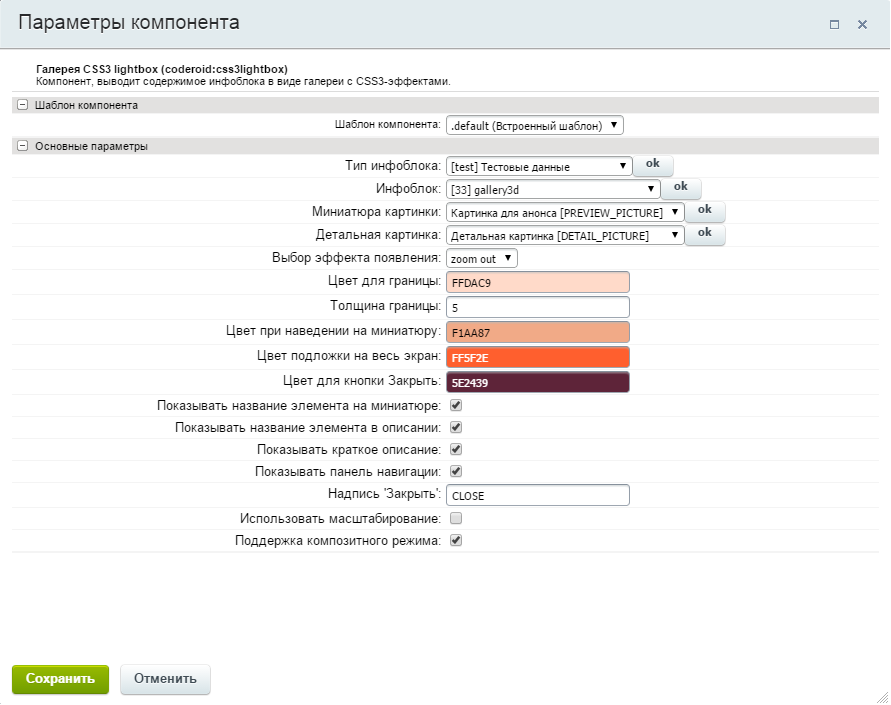Toggle Показывать панель навигации checkbox
Screen dimensions: 891x705
(456, 471)
